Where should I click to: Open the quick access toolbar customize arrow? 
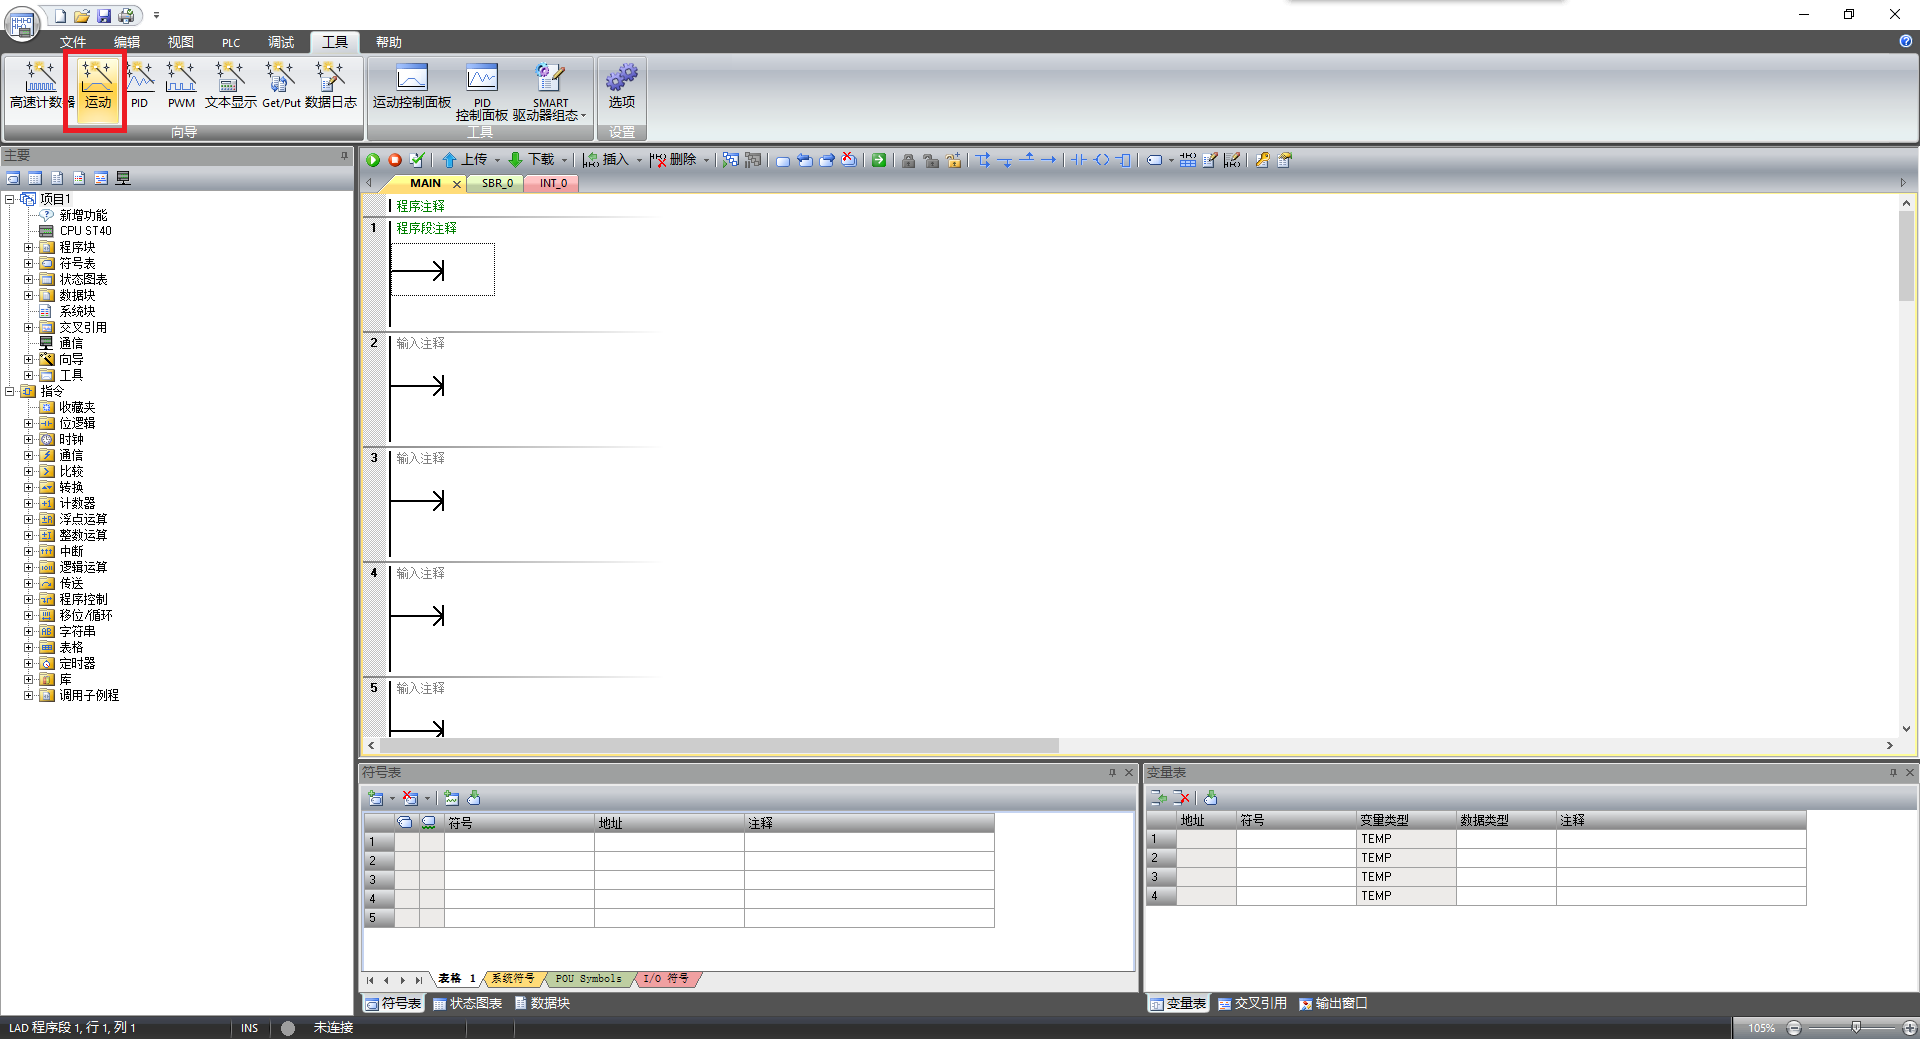point(156,16)
